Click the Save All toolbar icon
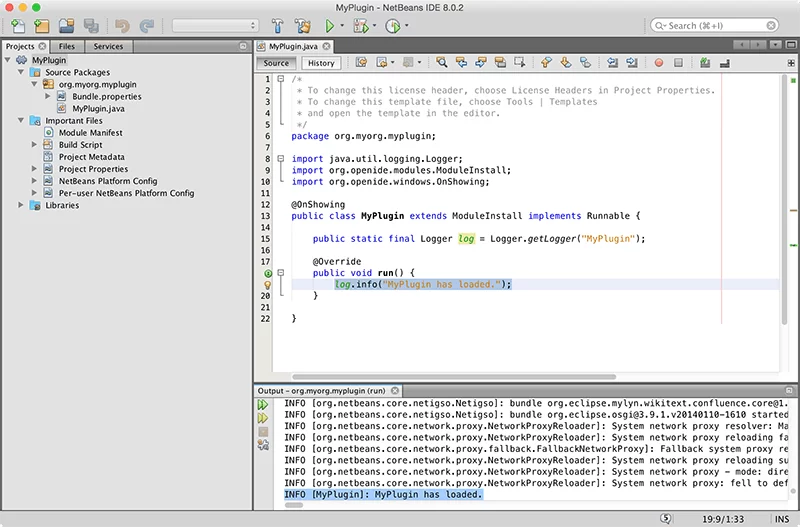 tap(91, 26)
